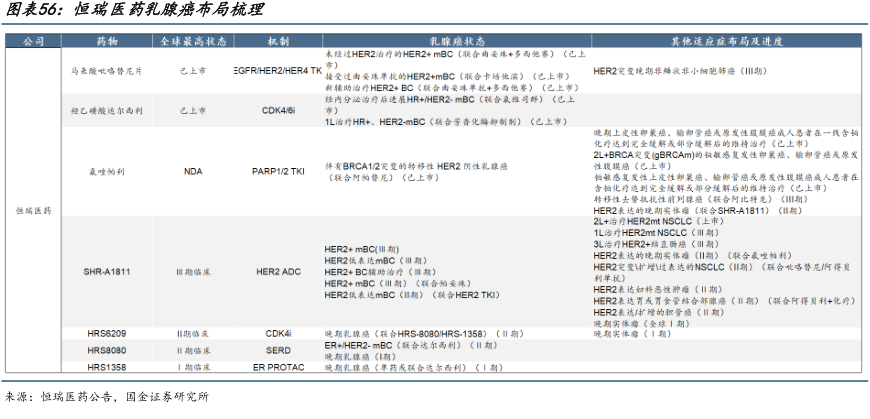Click the chart title 图表56：恒瑞医药乳腺癌布局梳理
The height and width of the screenshot is (419, 870).
coord(134,9)
